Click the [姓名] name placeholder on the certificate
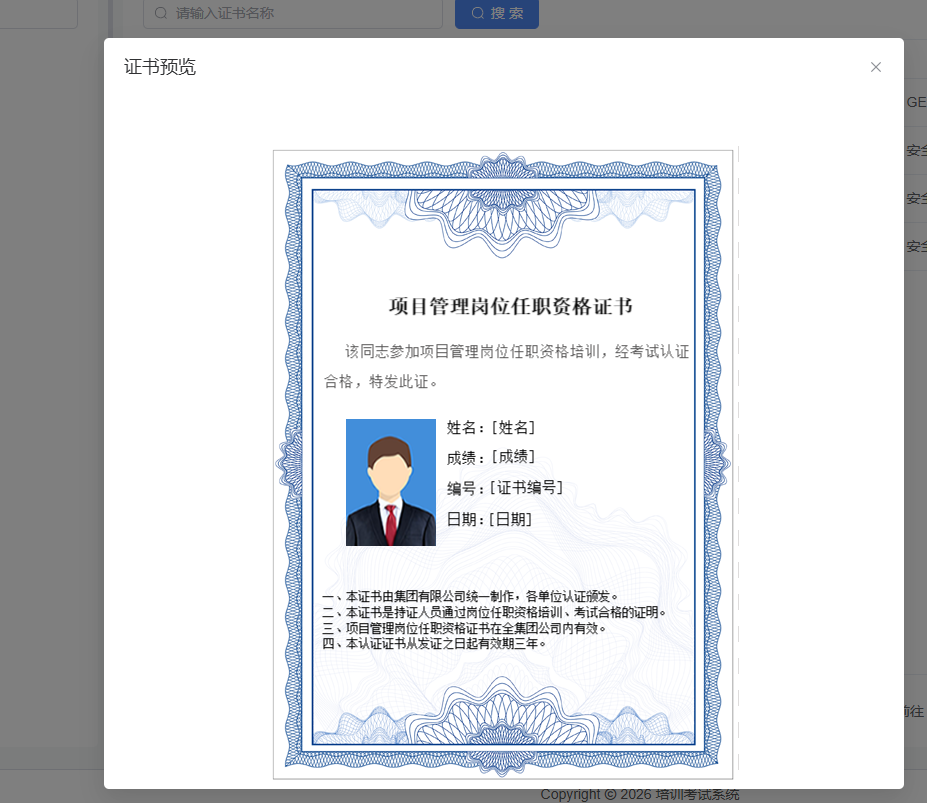Image resolution: width=927 pixels, height=803 pixels. point(515,426)
